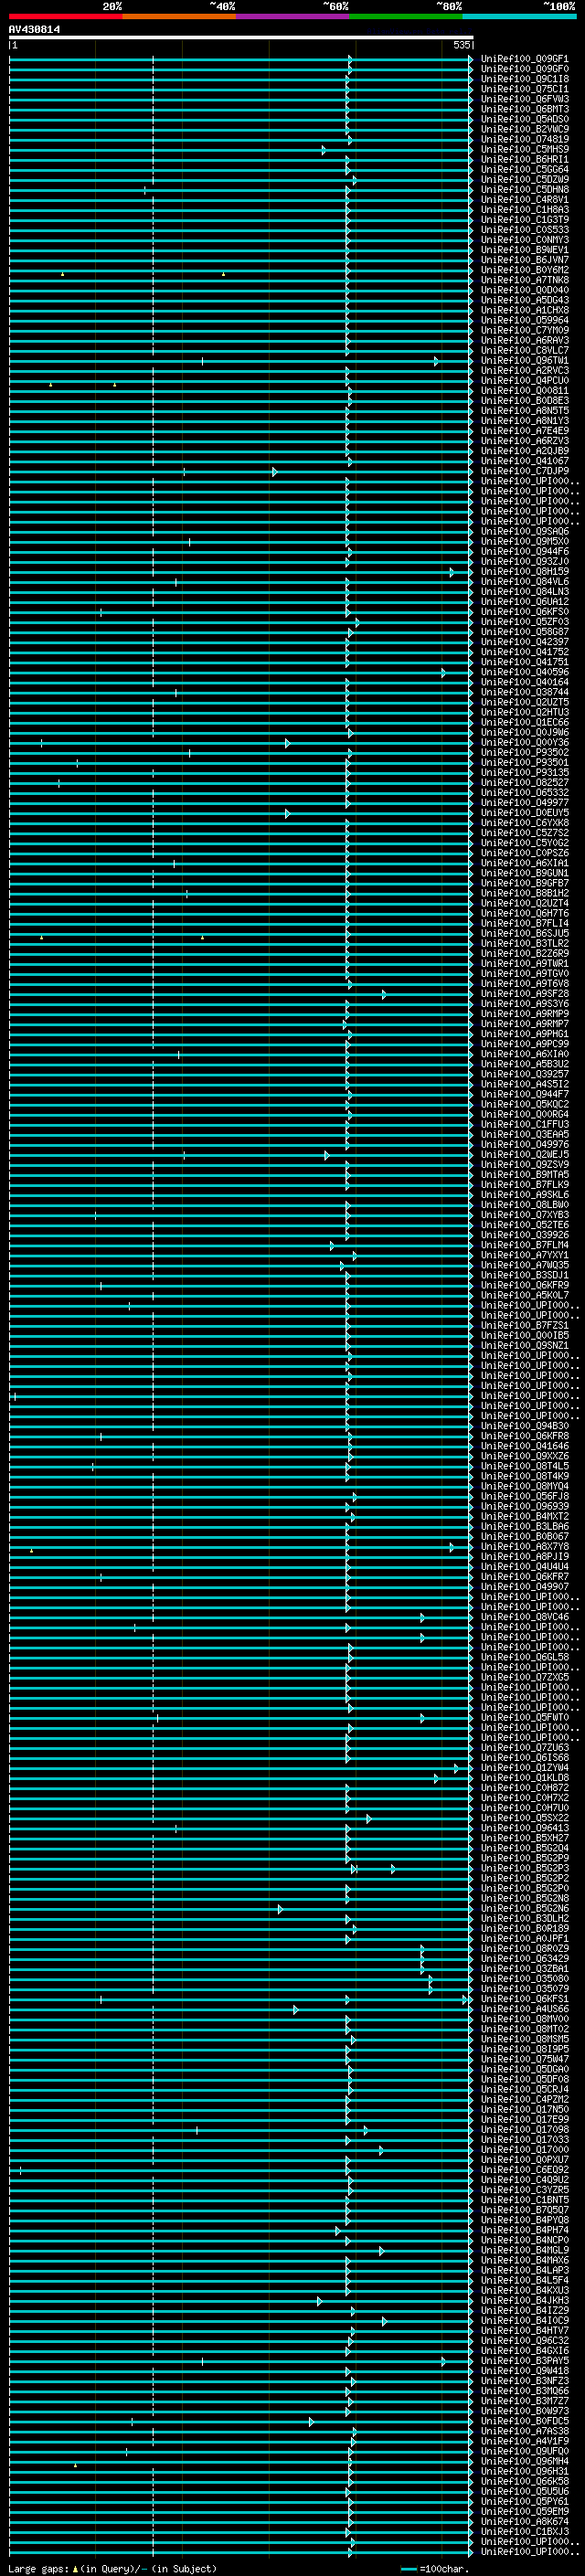Select hit label UniRef100_A5DG43
Viewport: 585px width, 2576px height.
click(x=525, y=300)
